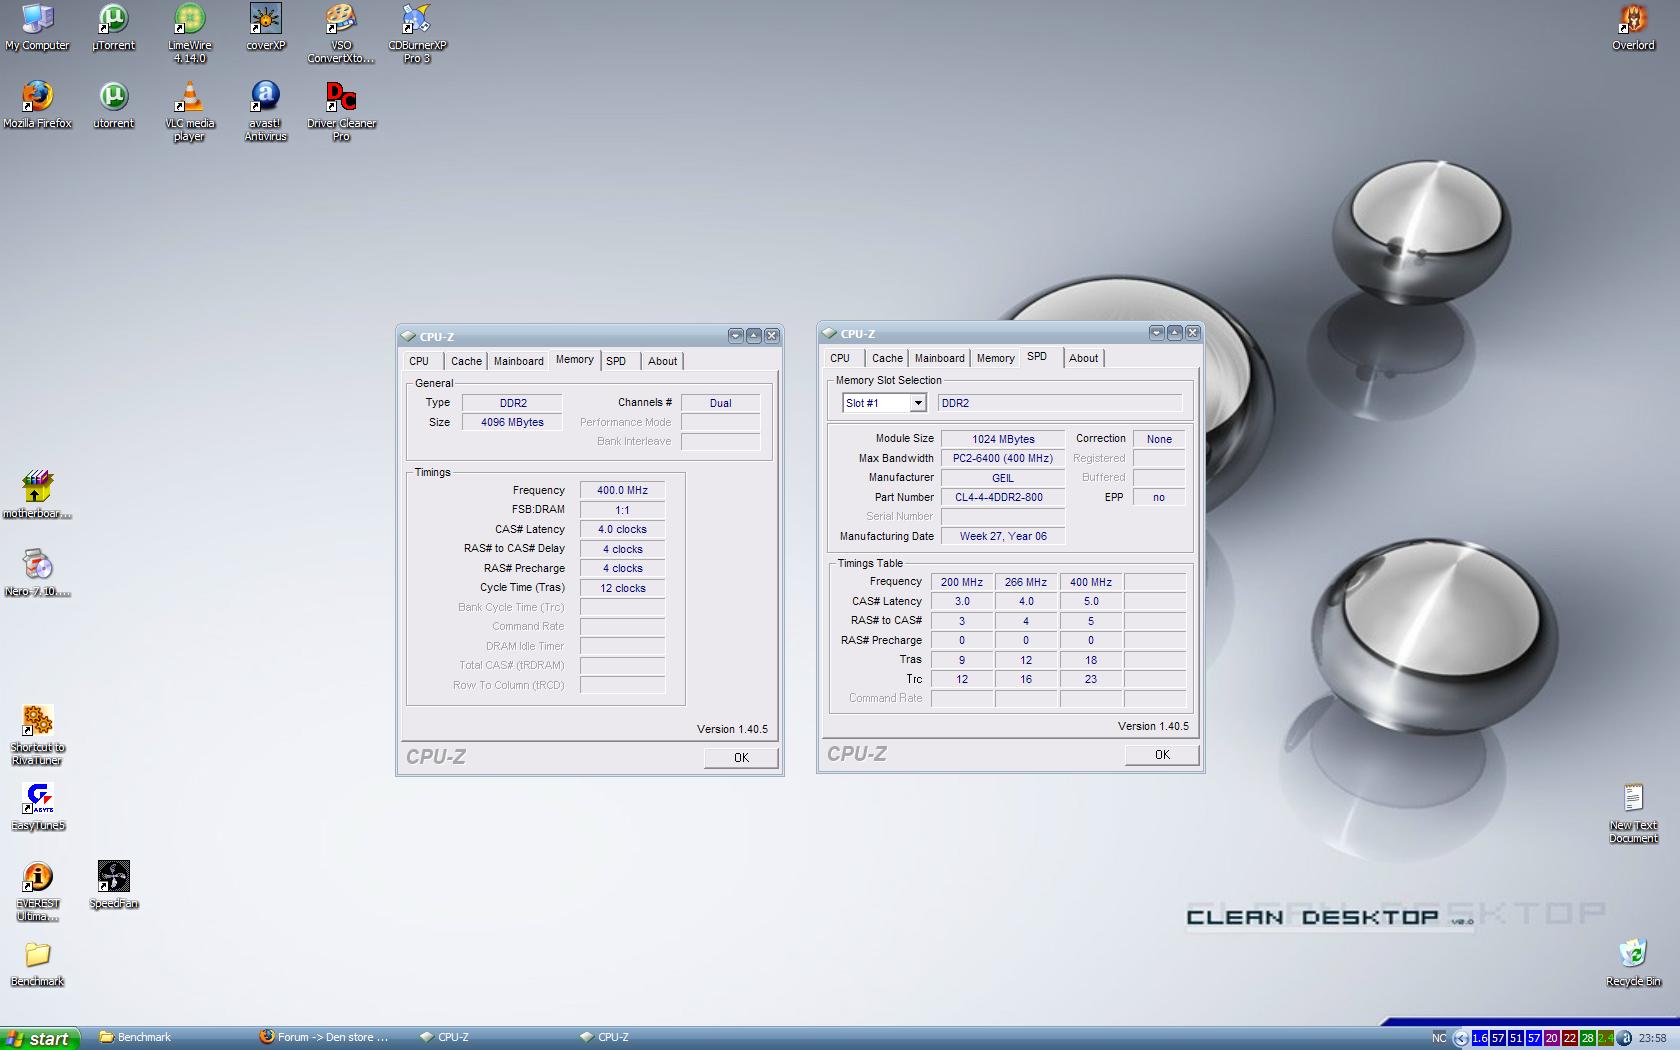Click the 12 clocks cycle time value
Image resolution: width=1680 pixels, height=1050 pixels.
point(622,588)
